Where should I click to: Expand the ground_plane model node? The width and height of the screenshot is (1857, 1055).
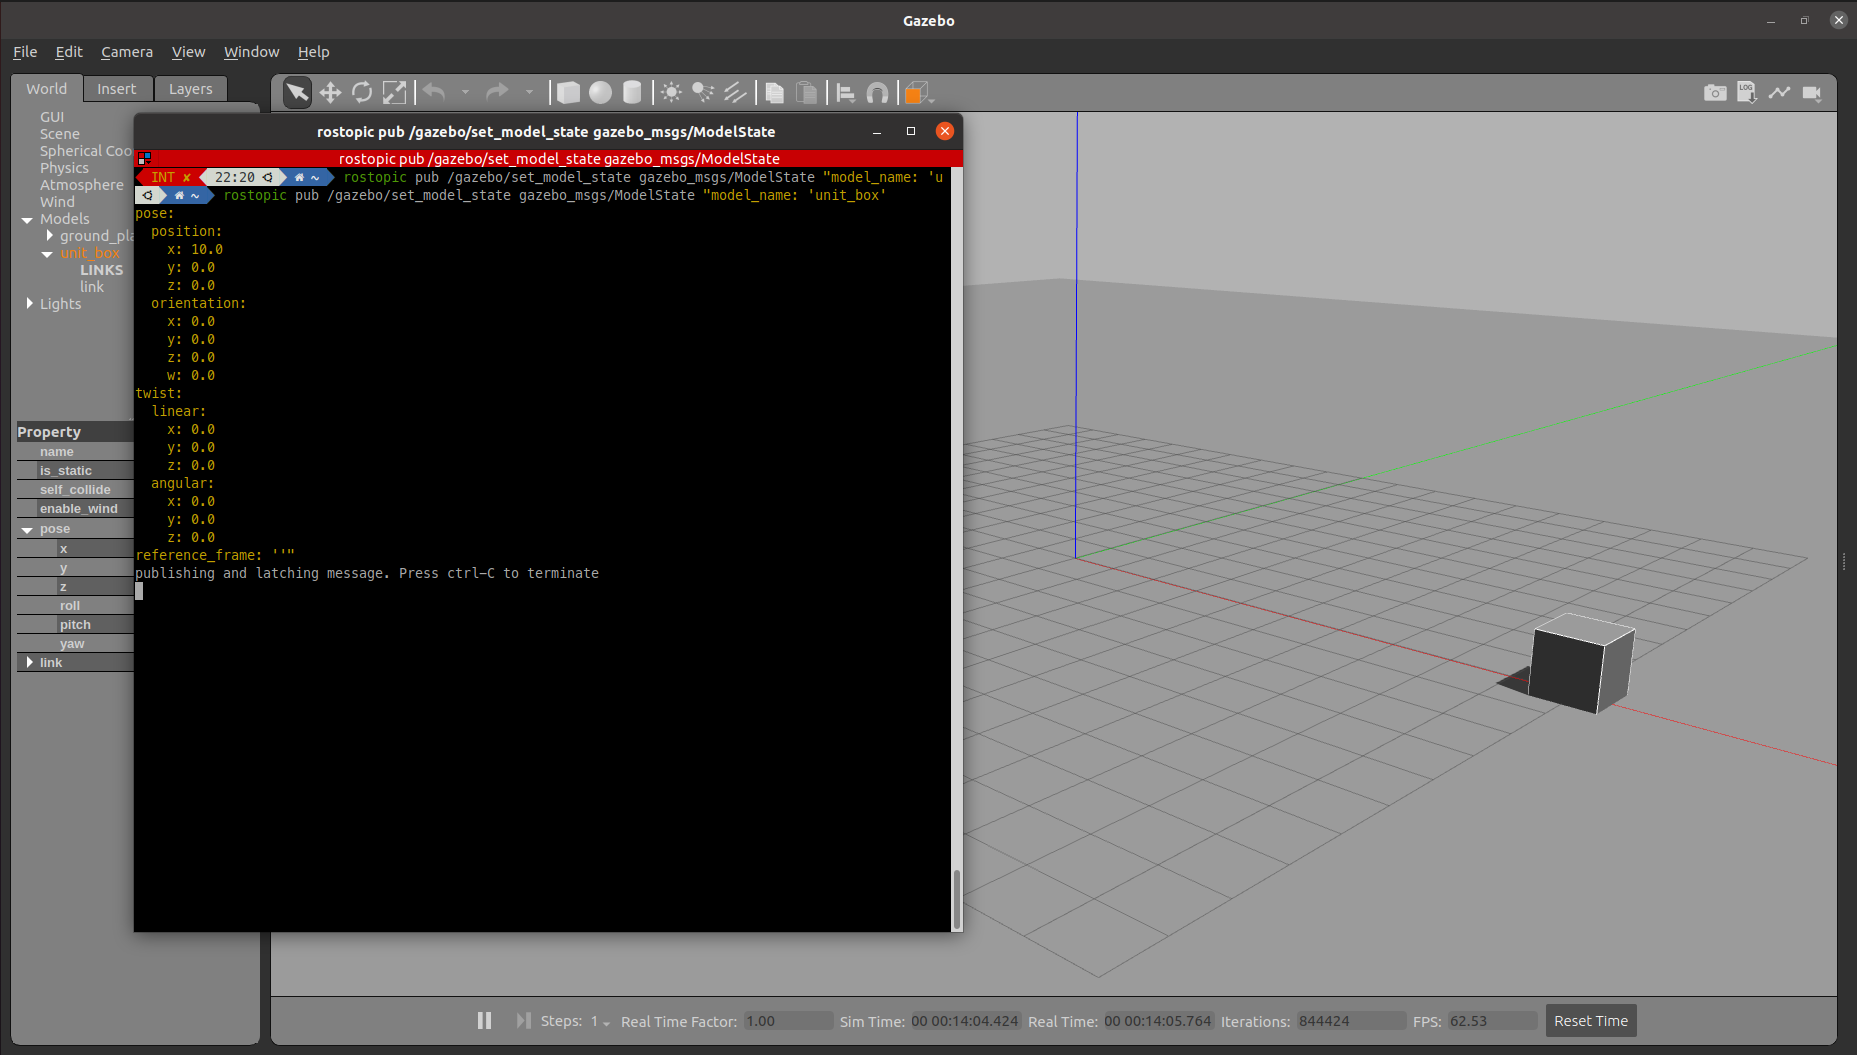(49, 236)
